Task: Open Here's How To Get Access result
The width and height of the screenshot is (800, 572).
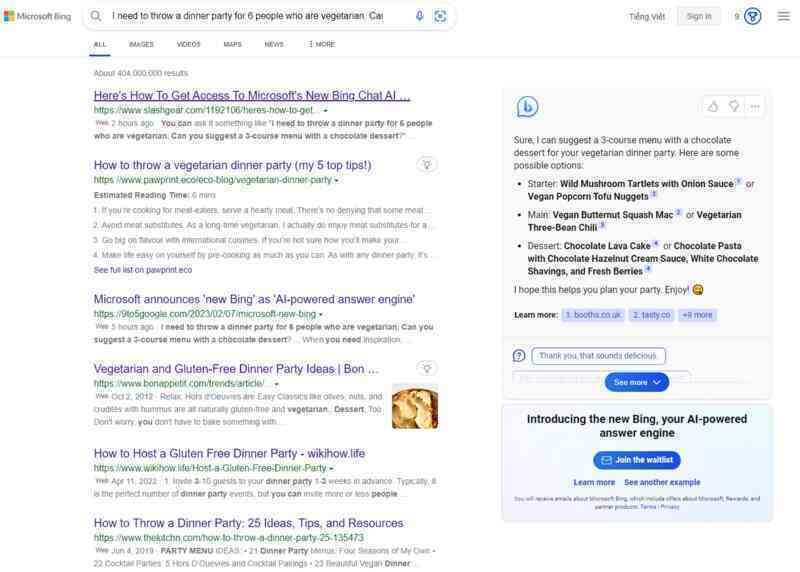Action: (252, 95)
